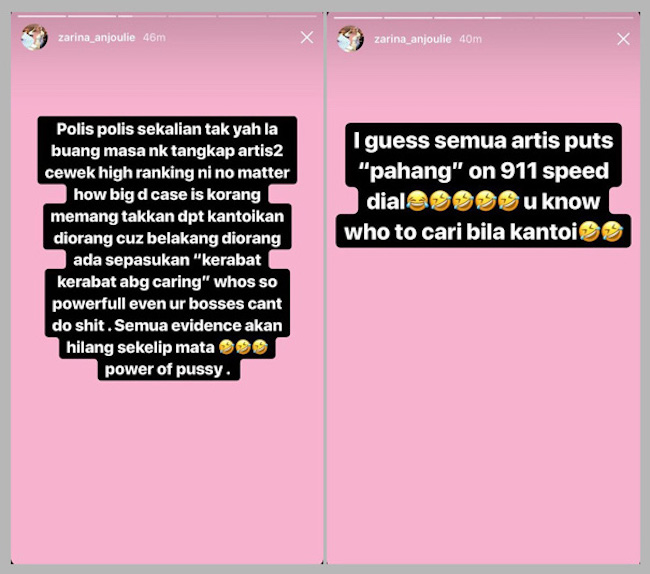Jump to fourth progress segment in right story
Viewport: 650px width, 574px height.
509,18
